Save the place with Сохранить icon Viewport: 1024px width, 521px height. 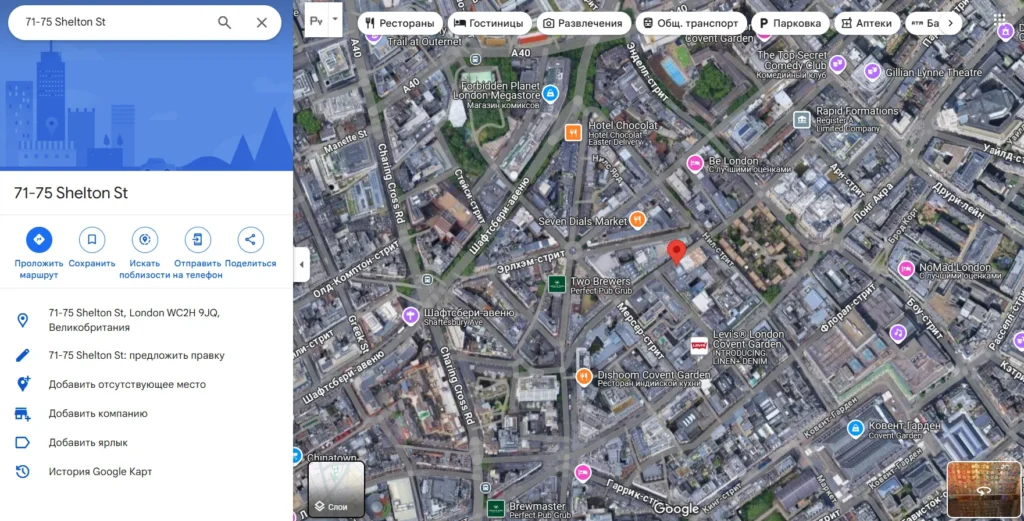92,240
